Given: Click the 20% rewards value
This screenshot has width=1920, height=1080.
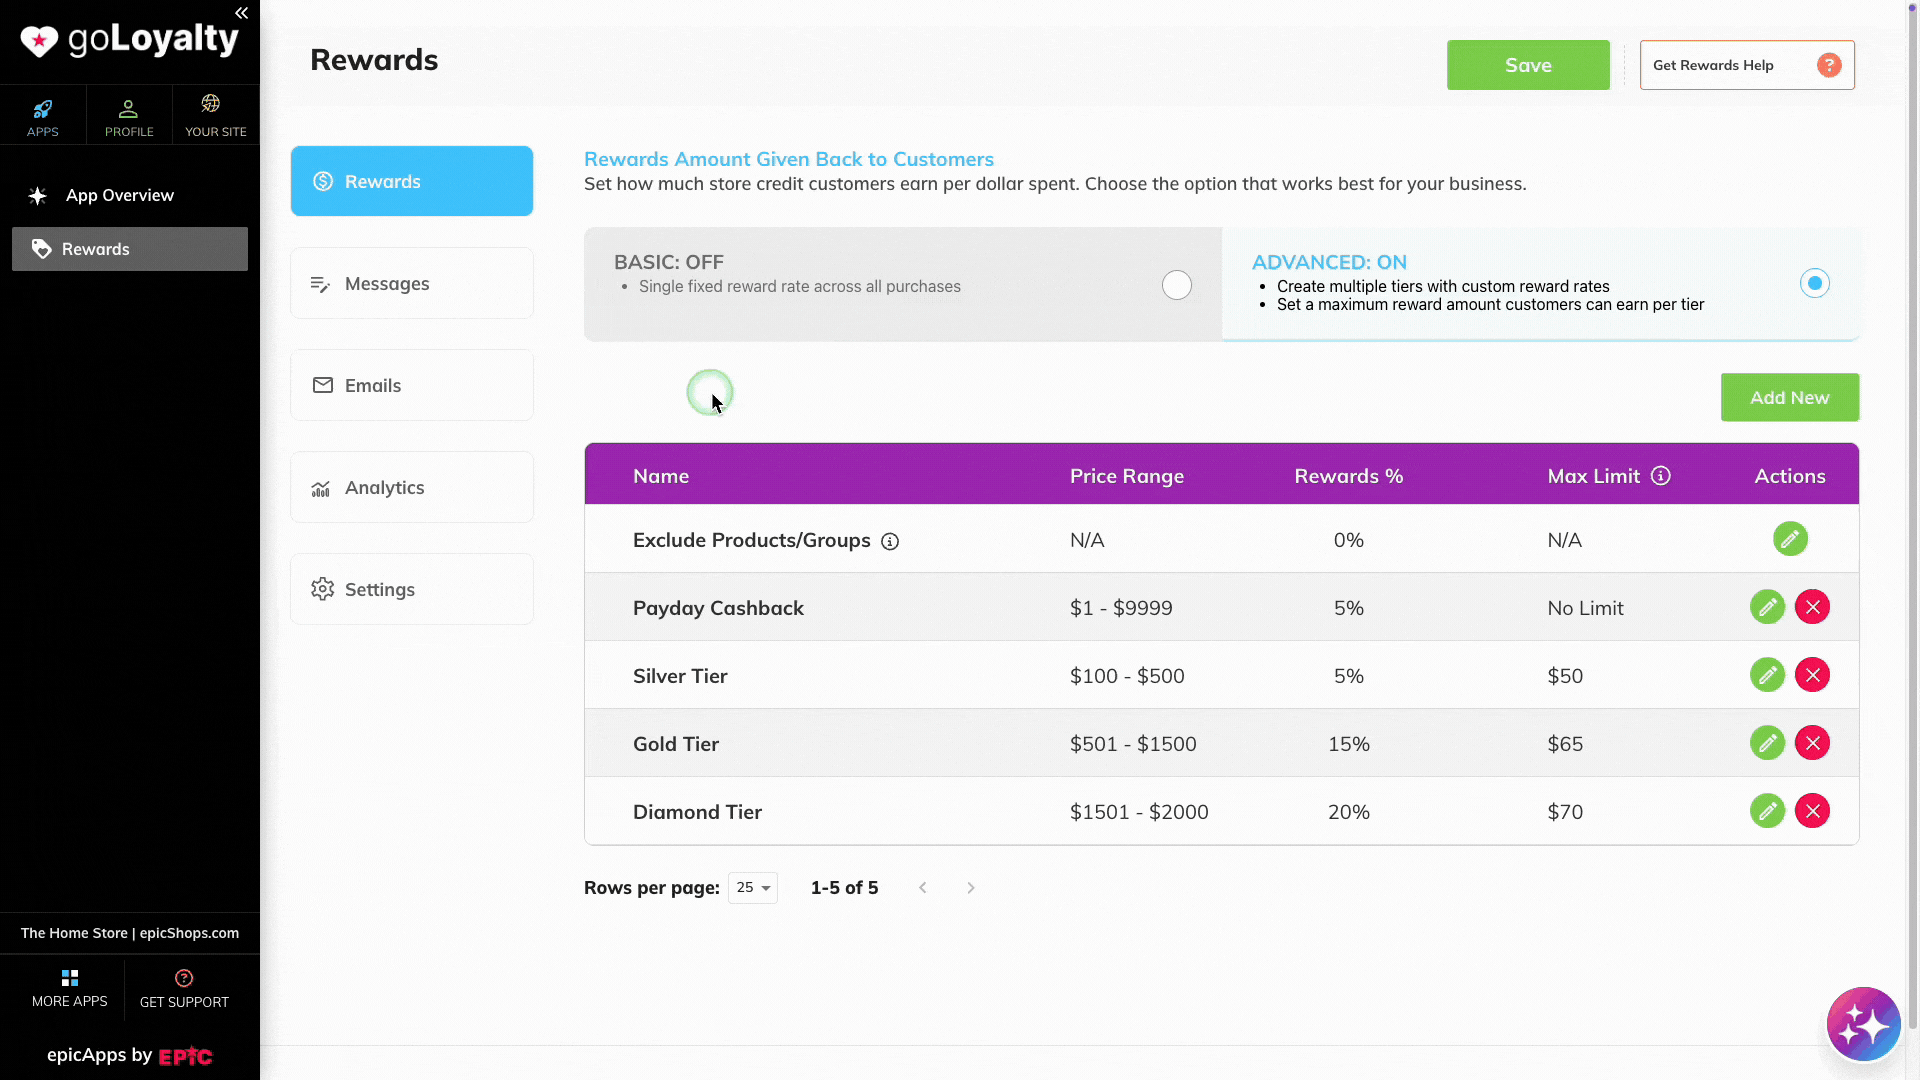Looking at the screenshot, I should point(1349,812).
